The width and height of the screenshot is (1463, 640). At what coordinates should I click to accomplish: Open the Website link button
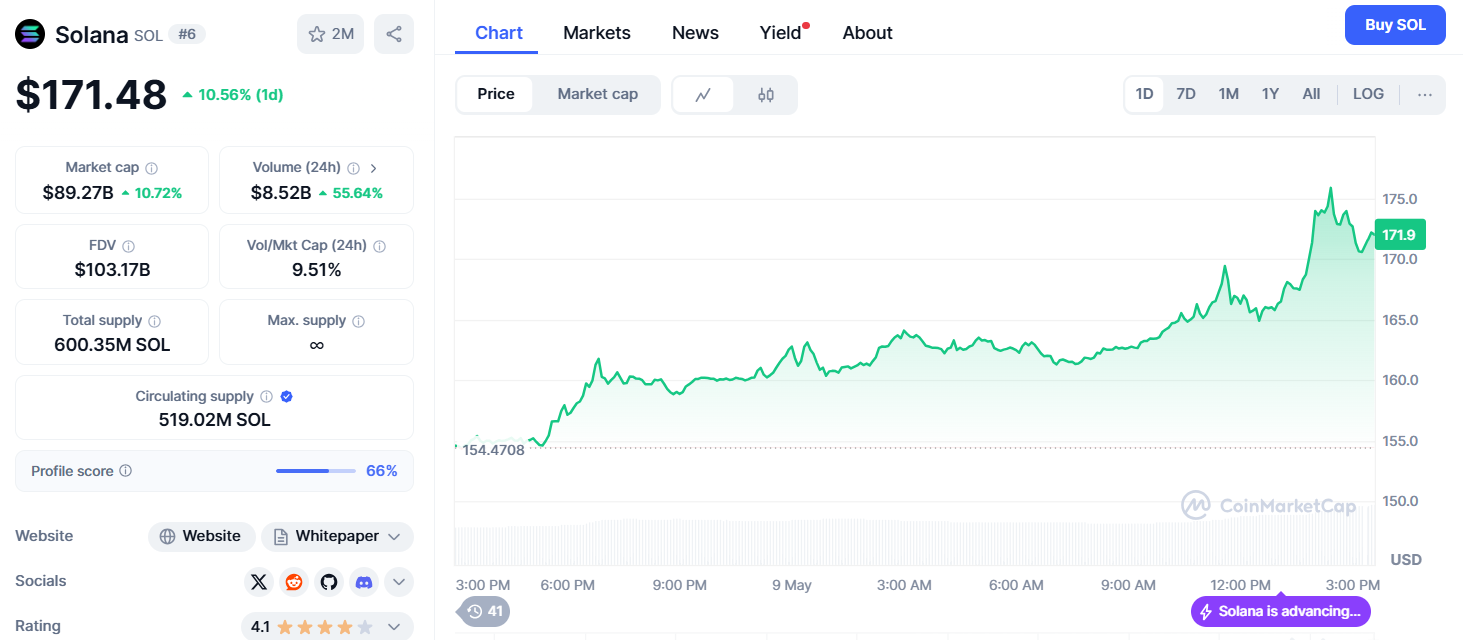[x=201, y=536]
